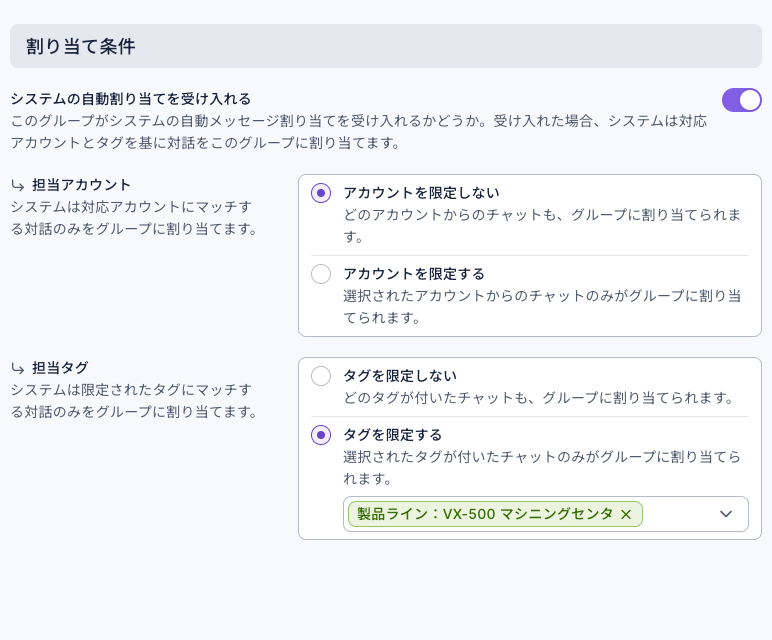Click description starting どのアカウントからのチャットも

tap(542, 225)
